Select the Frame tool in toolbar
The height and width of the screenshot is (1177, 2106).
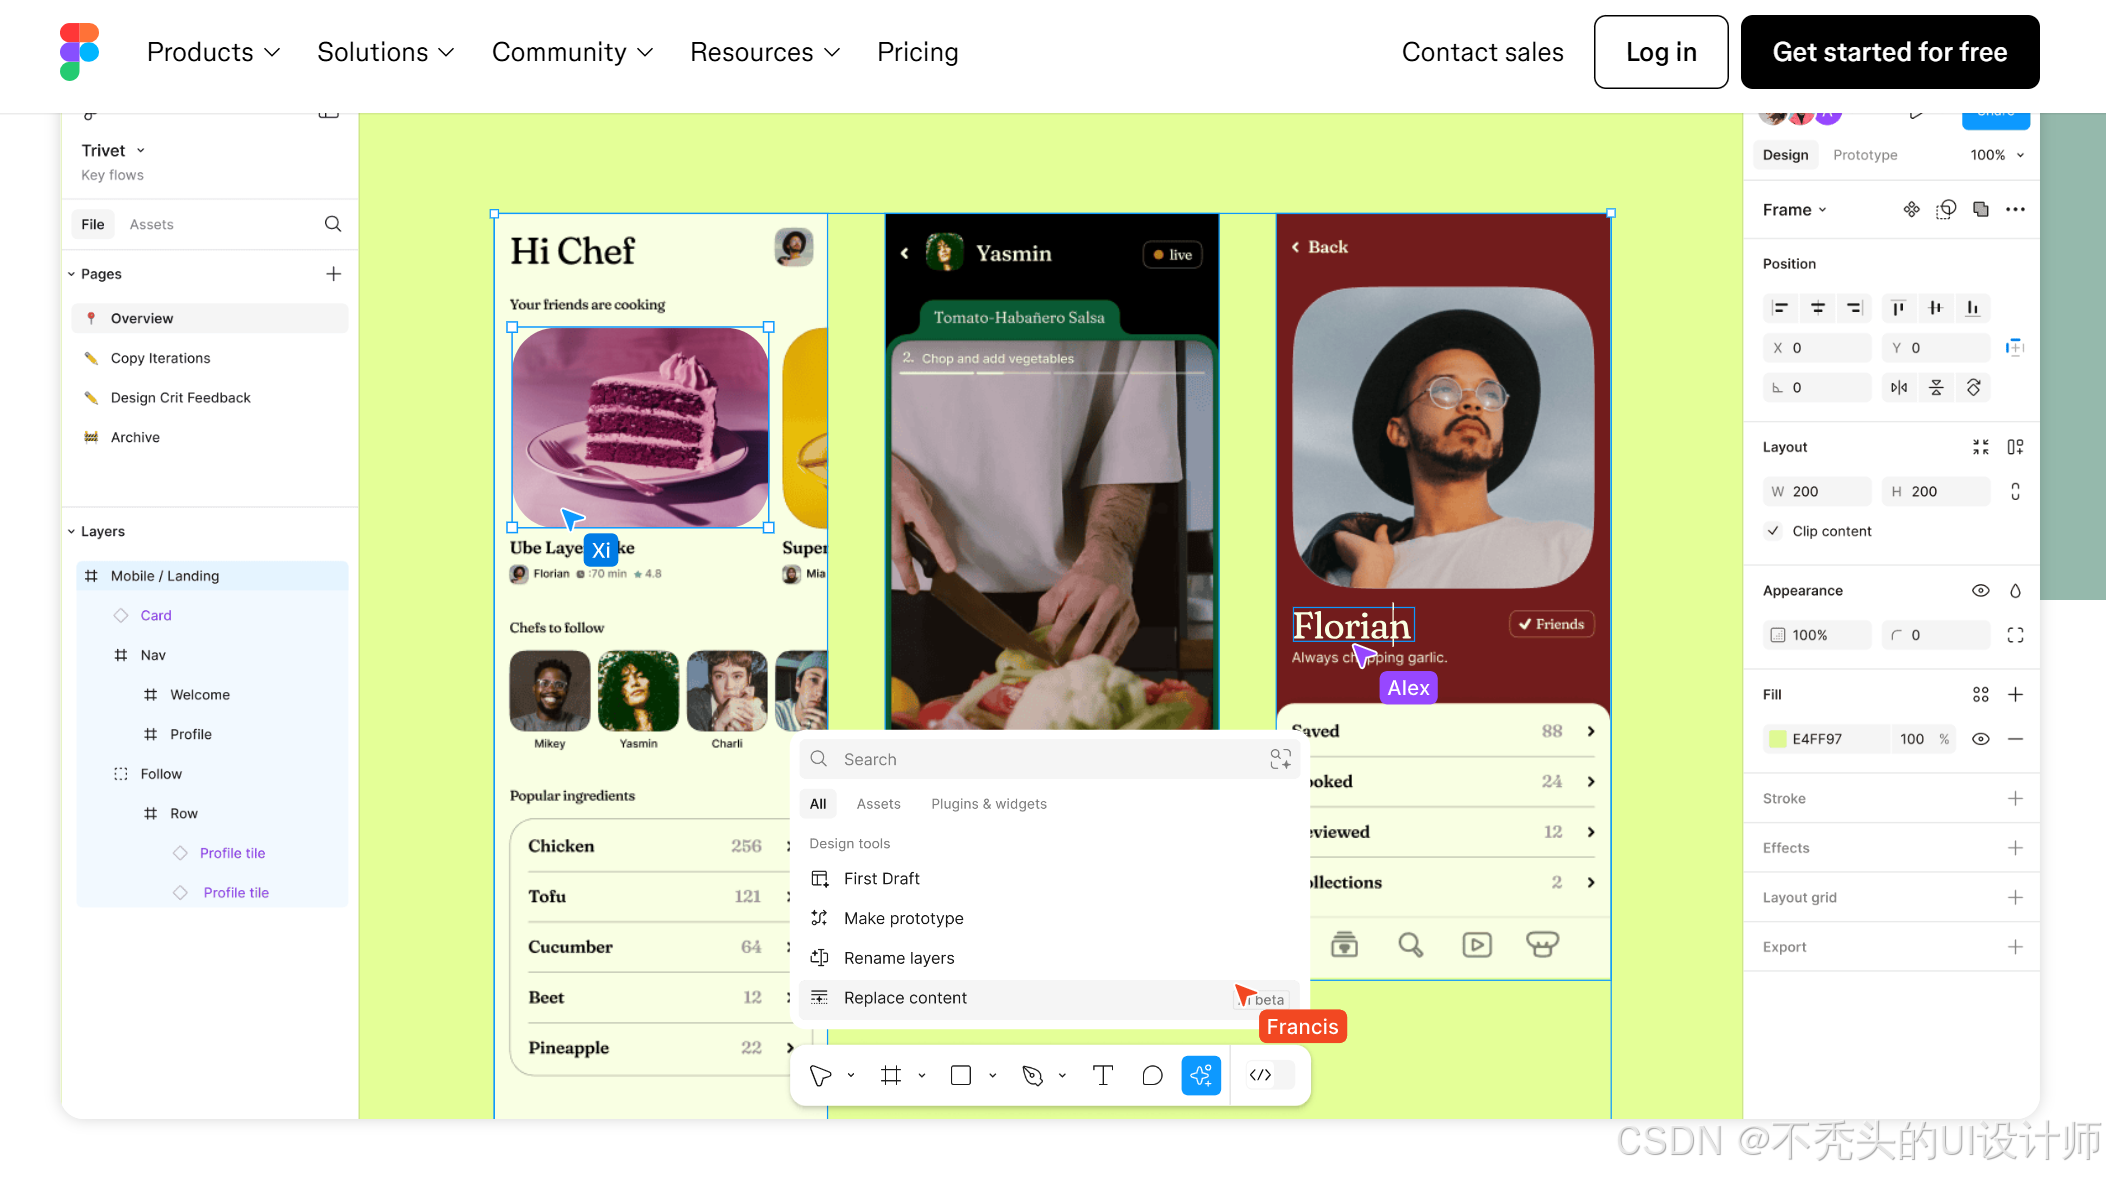(890, 1075)
